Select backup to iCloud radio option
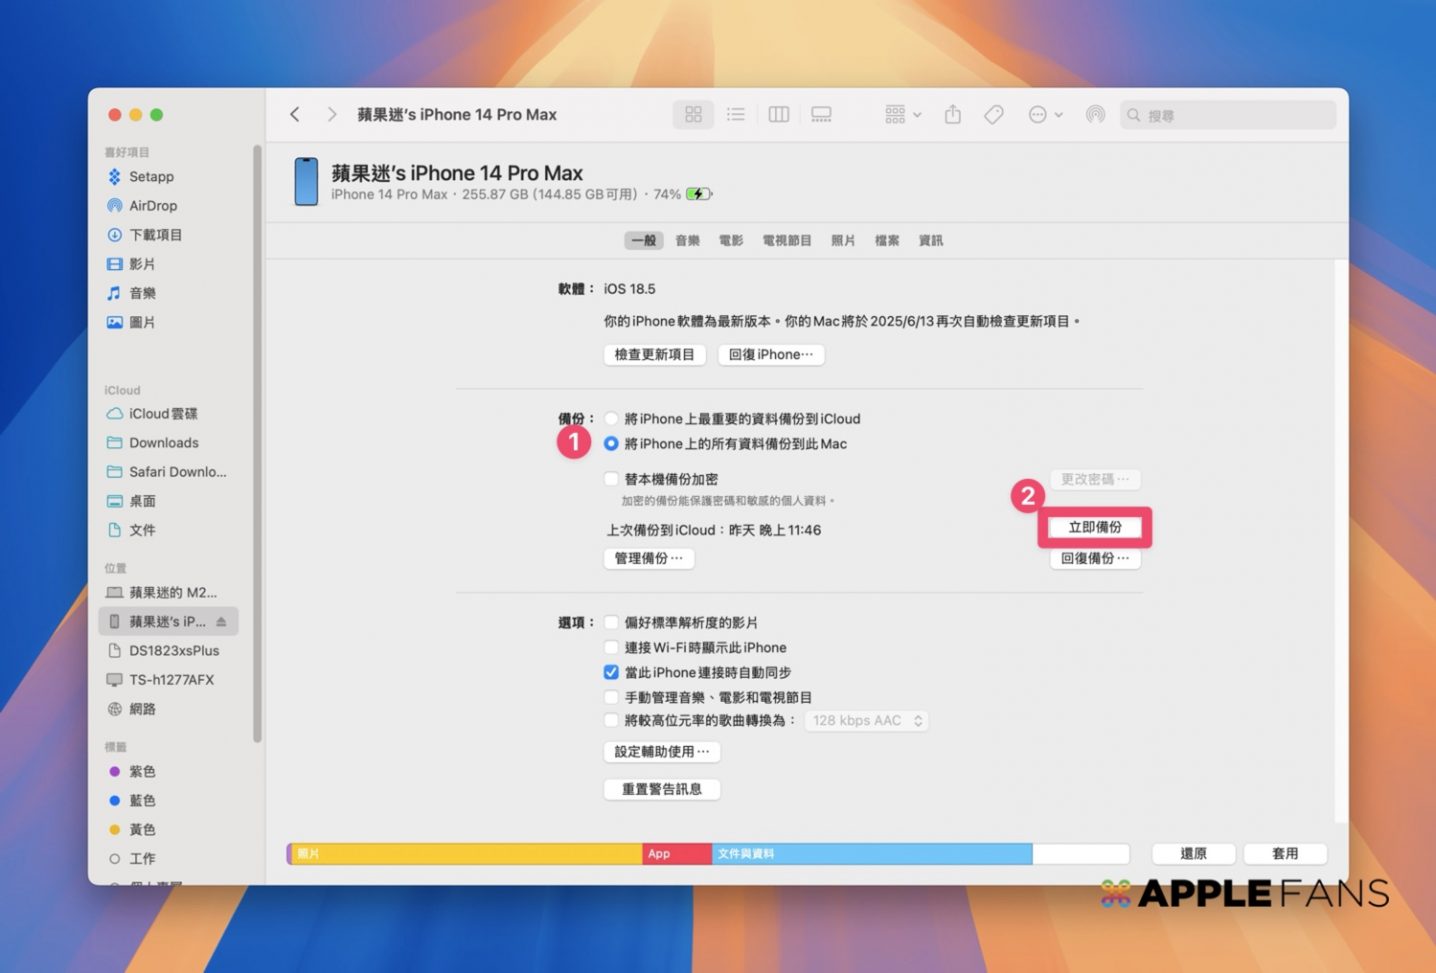Viewport: 1436px width, 973px height. click(x=611, y=419)
